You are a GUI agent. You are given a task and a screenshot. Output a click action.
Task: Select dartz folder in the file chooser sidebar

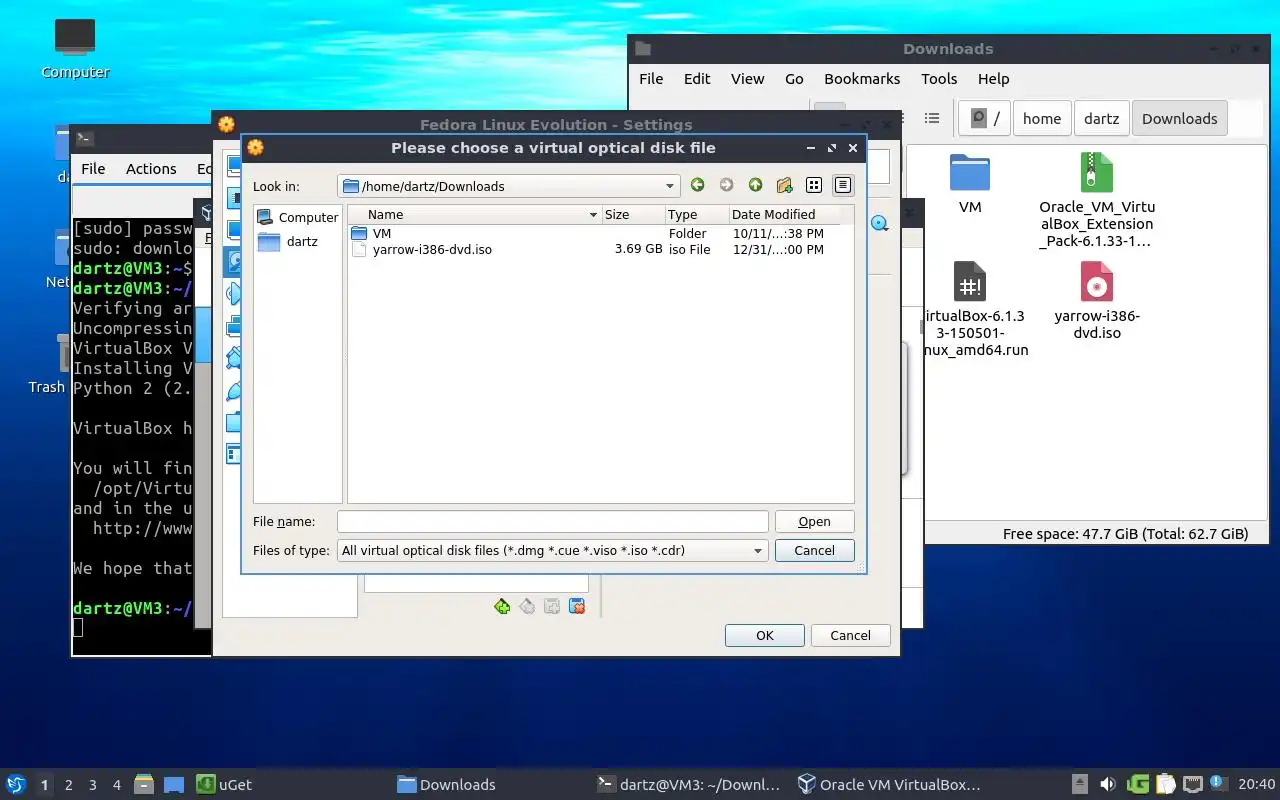click(x=288, y=241)
